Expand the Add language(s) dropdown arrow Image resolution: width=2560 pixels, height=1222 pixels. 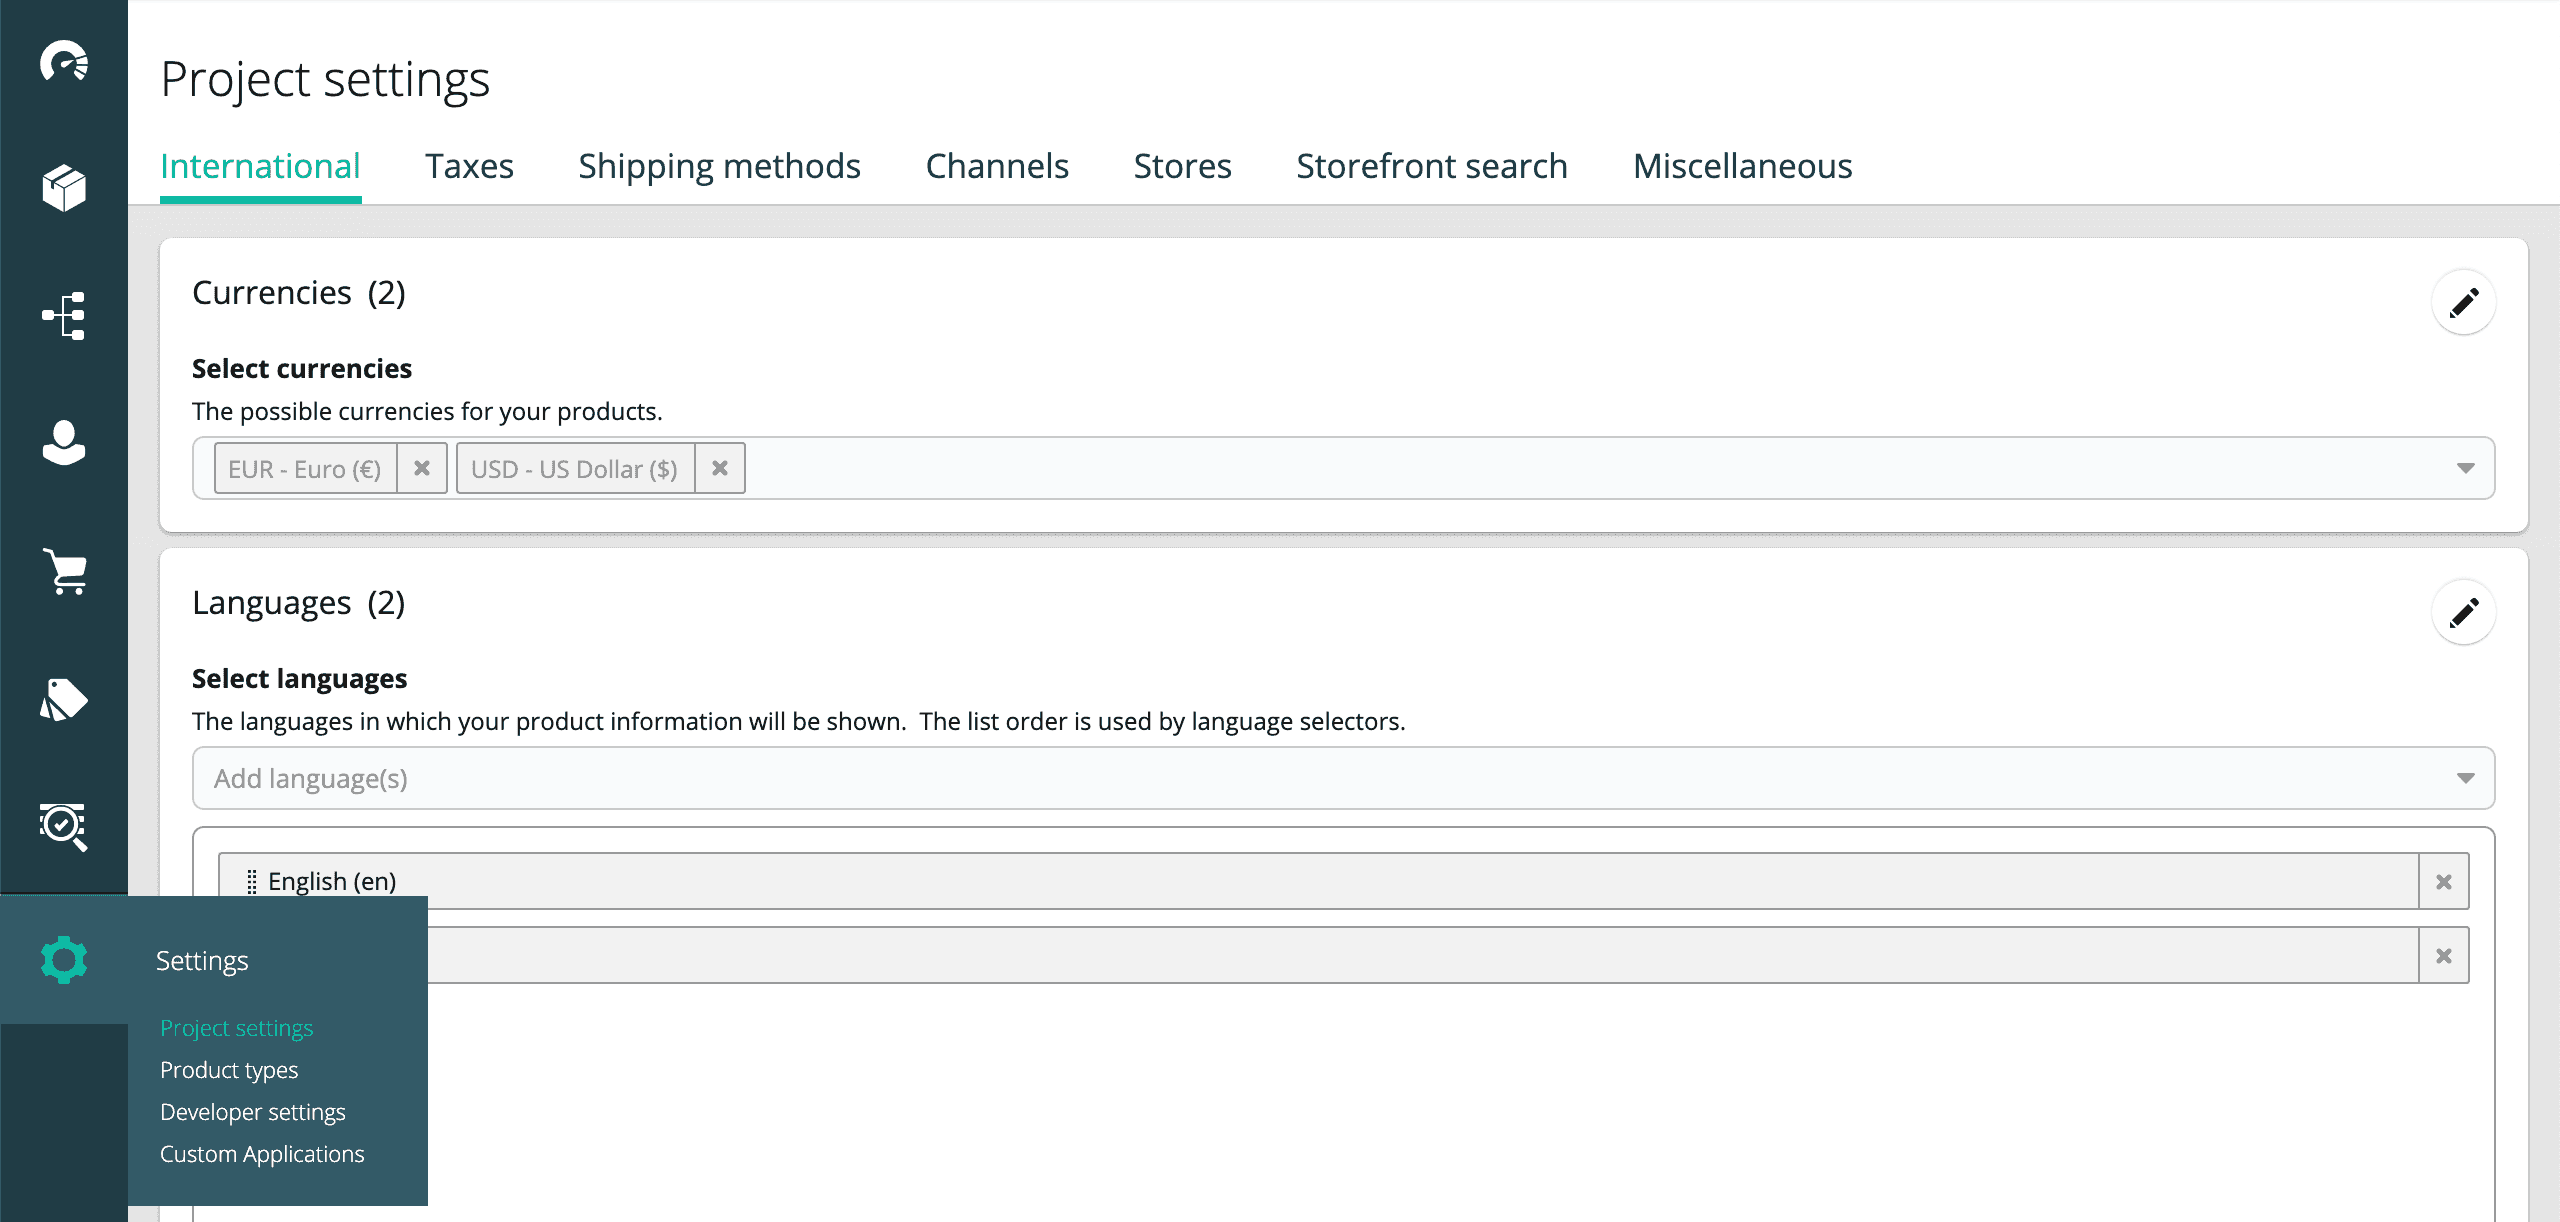click(2465, 778)
